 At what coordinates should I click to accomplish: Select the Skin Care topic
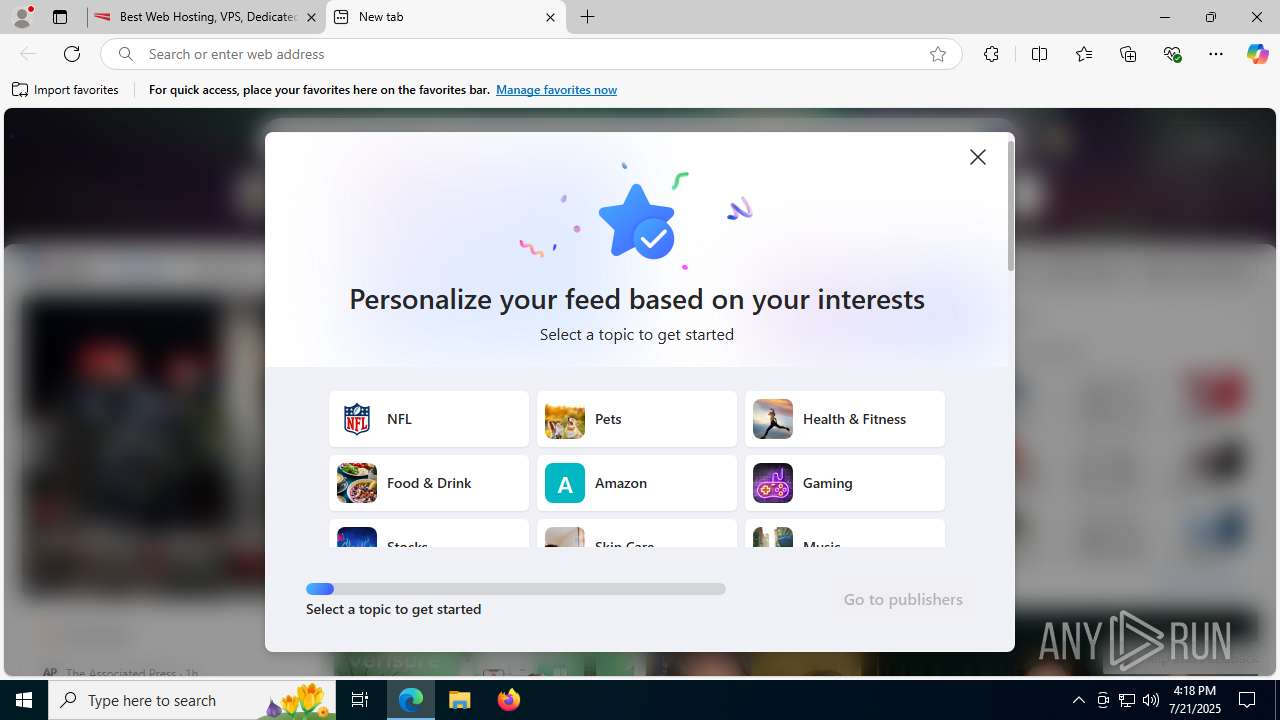tap(637, 533)
